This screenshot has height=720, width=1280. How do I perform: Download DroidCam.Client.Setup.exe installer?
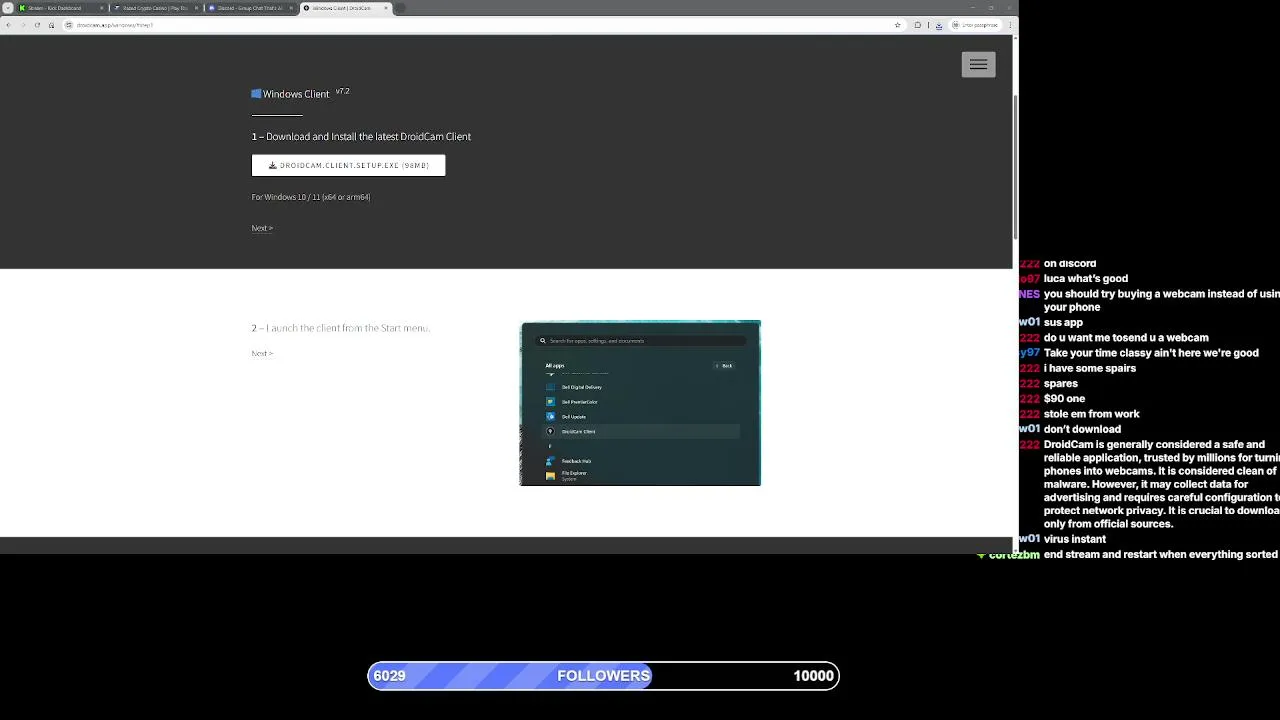tap(348, 165)
